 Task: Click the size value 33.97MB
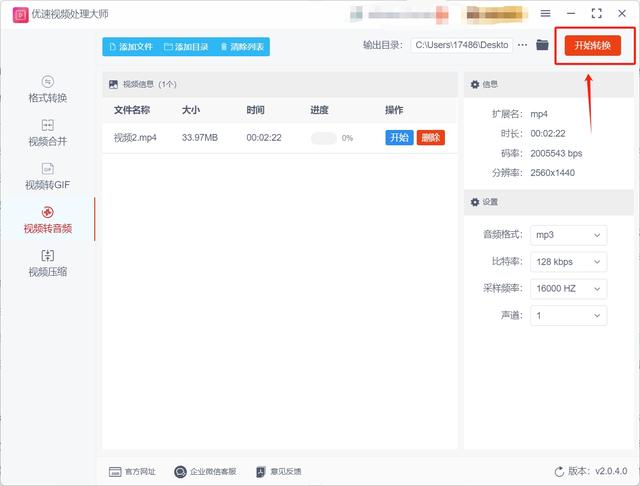click(x=200, y=138)
